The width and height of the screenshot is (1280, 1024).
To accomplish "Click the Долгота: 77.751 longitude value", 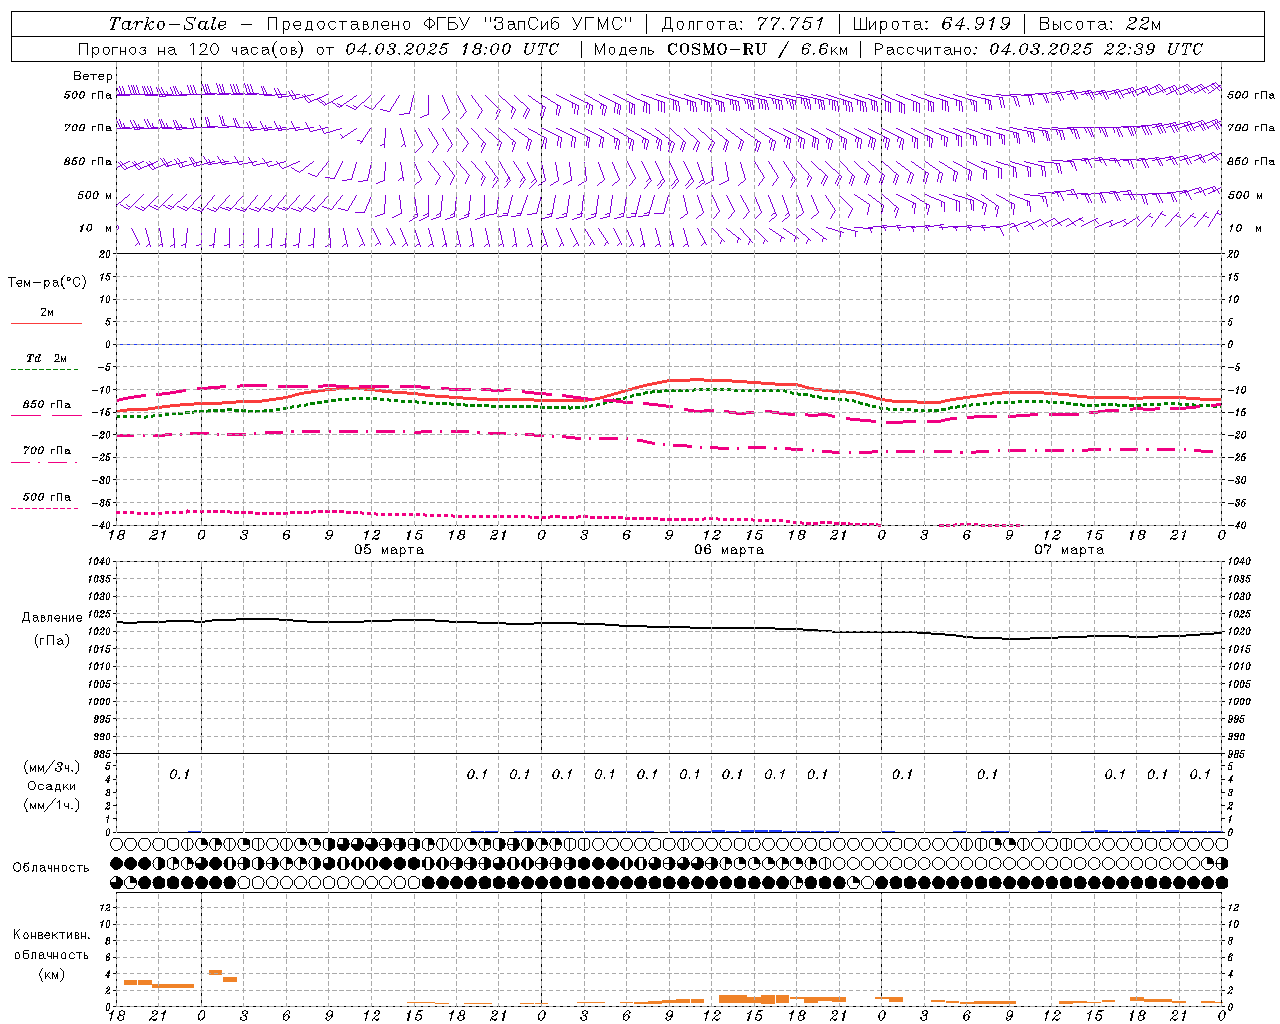I will click(743, 24).
